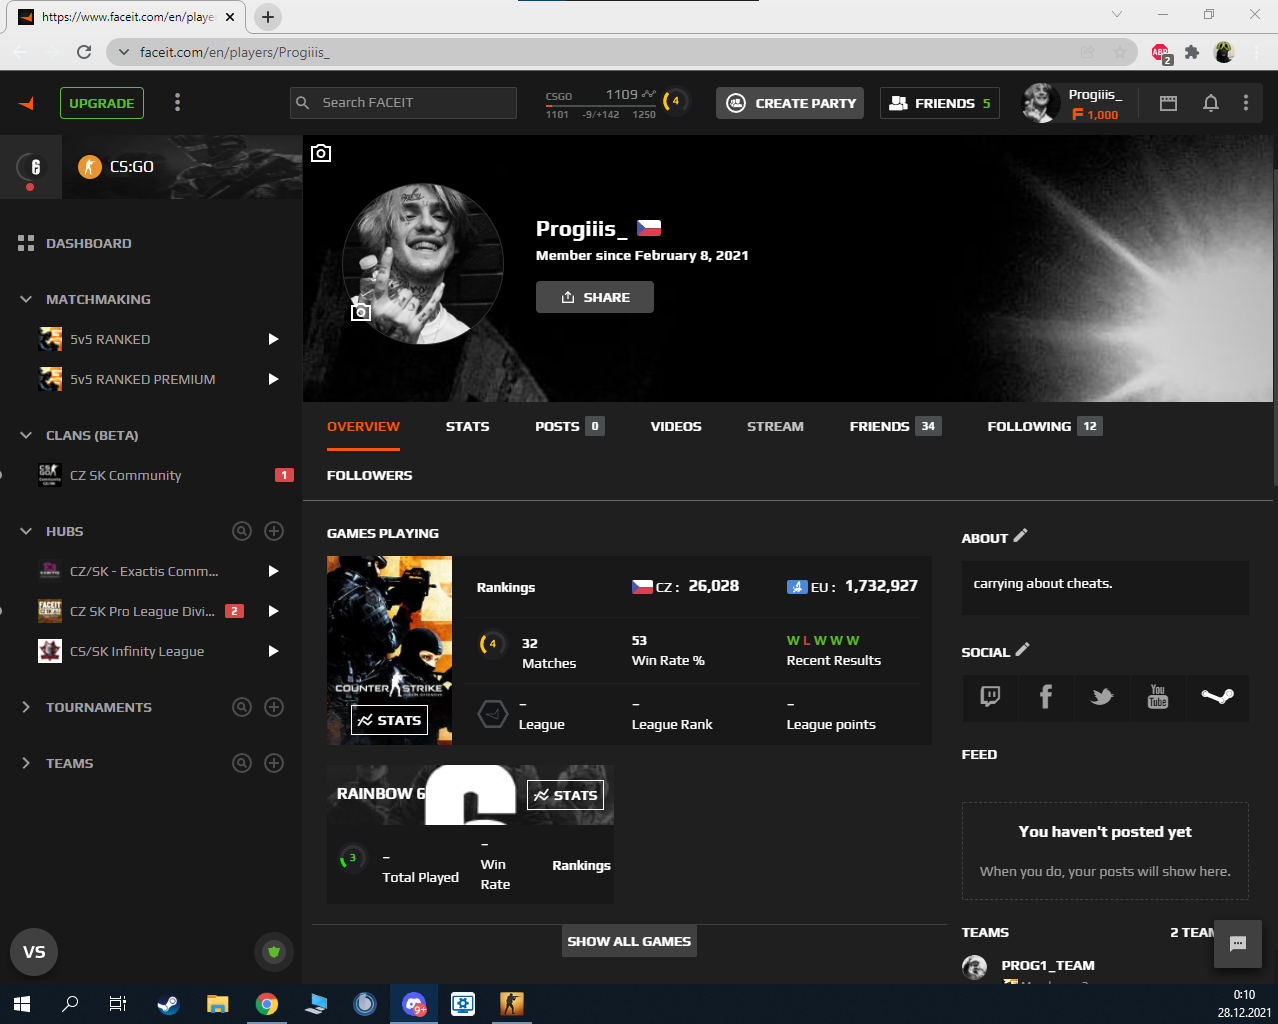Expand 5v5 RANKED PREMIUM arrow
Image resolution: width=1278 pixels, height=1024 pixels.
coord(273,379)
